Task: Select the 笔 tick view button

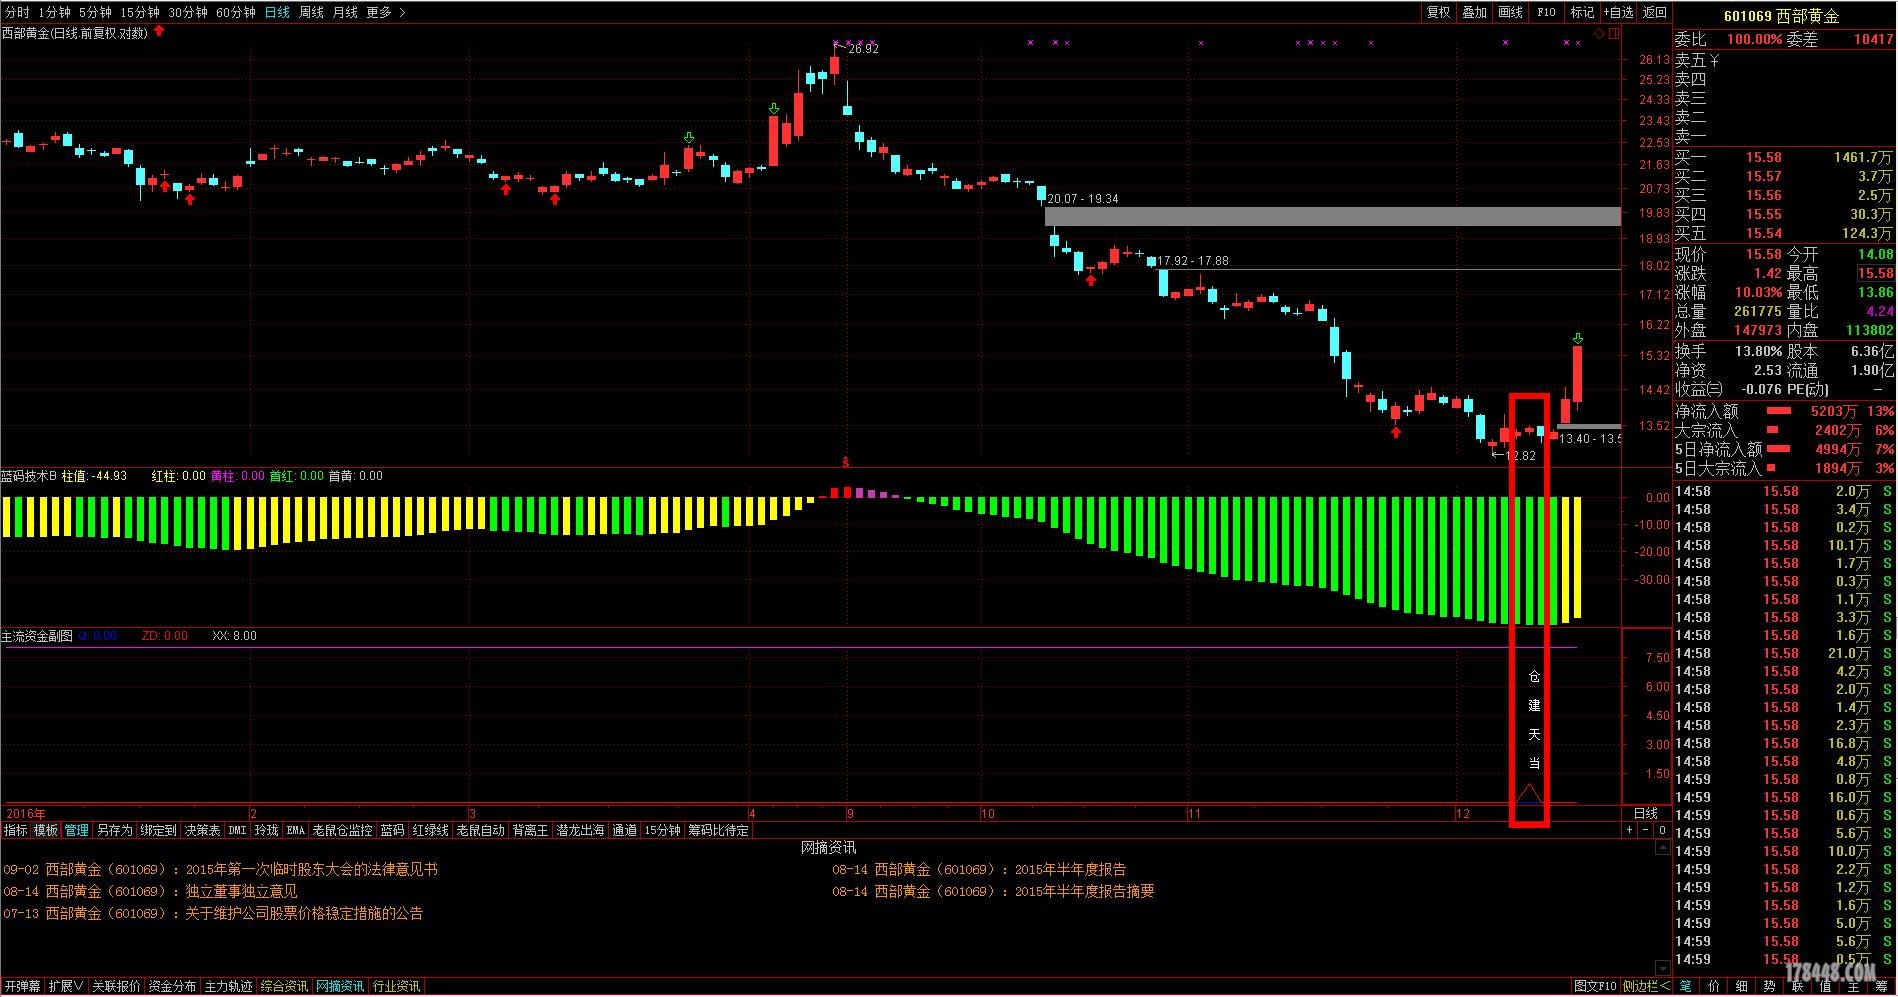Action: tap(1686, 987)
